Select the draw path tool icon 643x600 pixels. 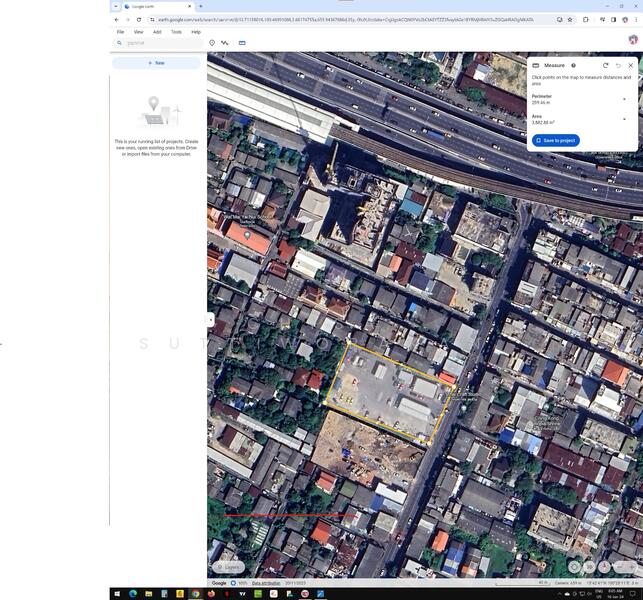pos(225,43)
